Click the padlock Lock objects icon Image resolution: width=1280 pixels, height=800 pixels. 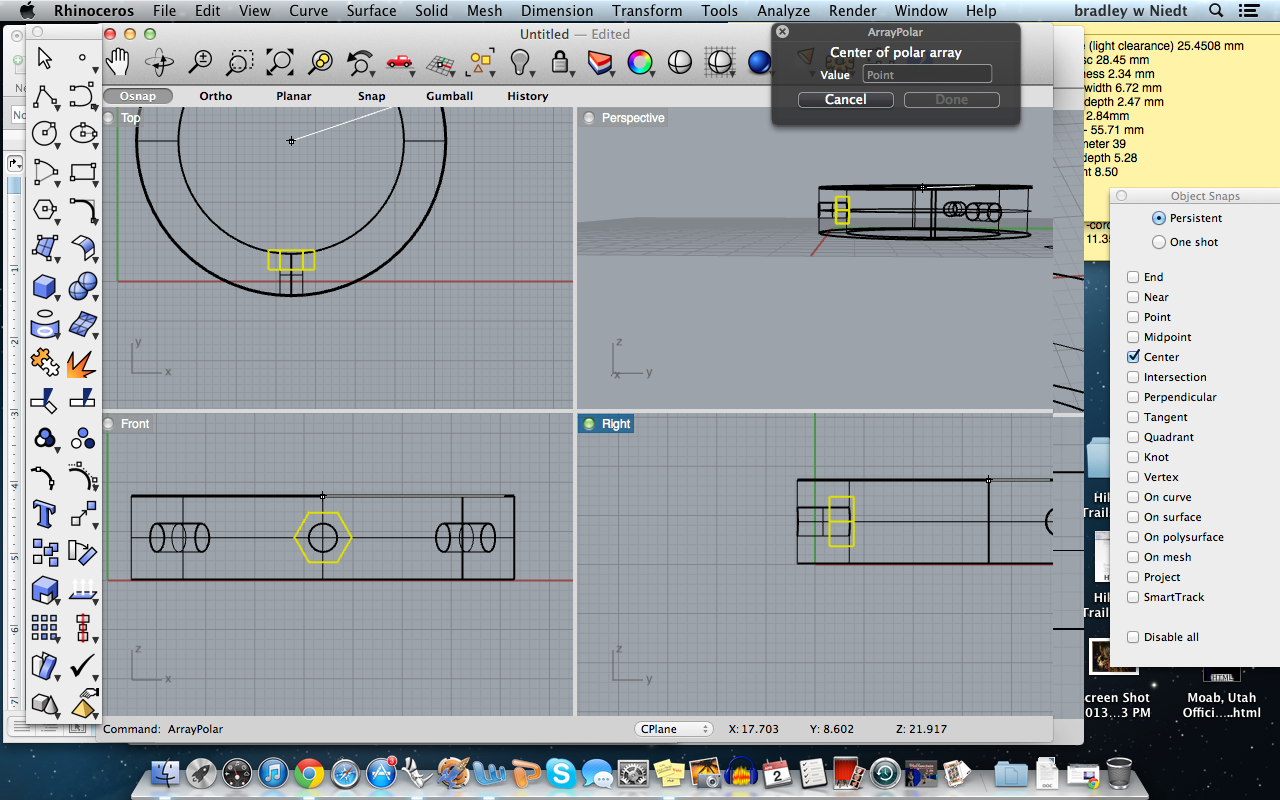pos(559,62)
